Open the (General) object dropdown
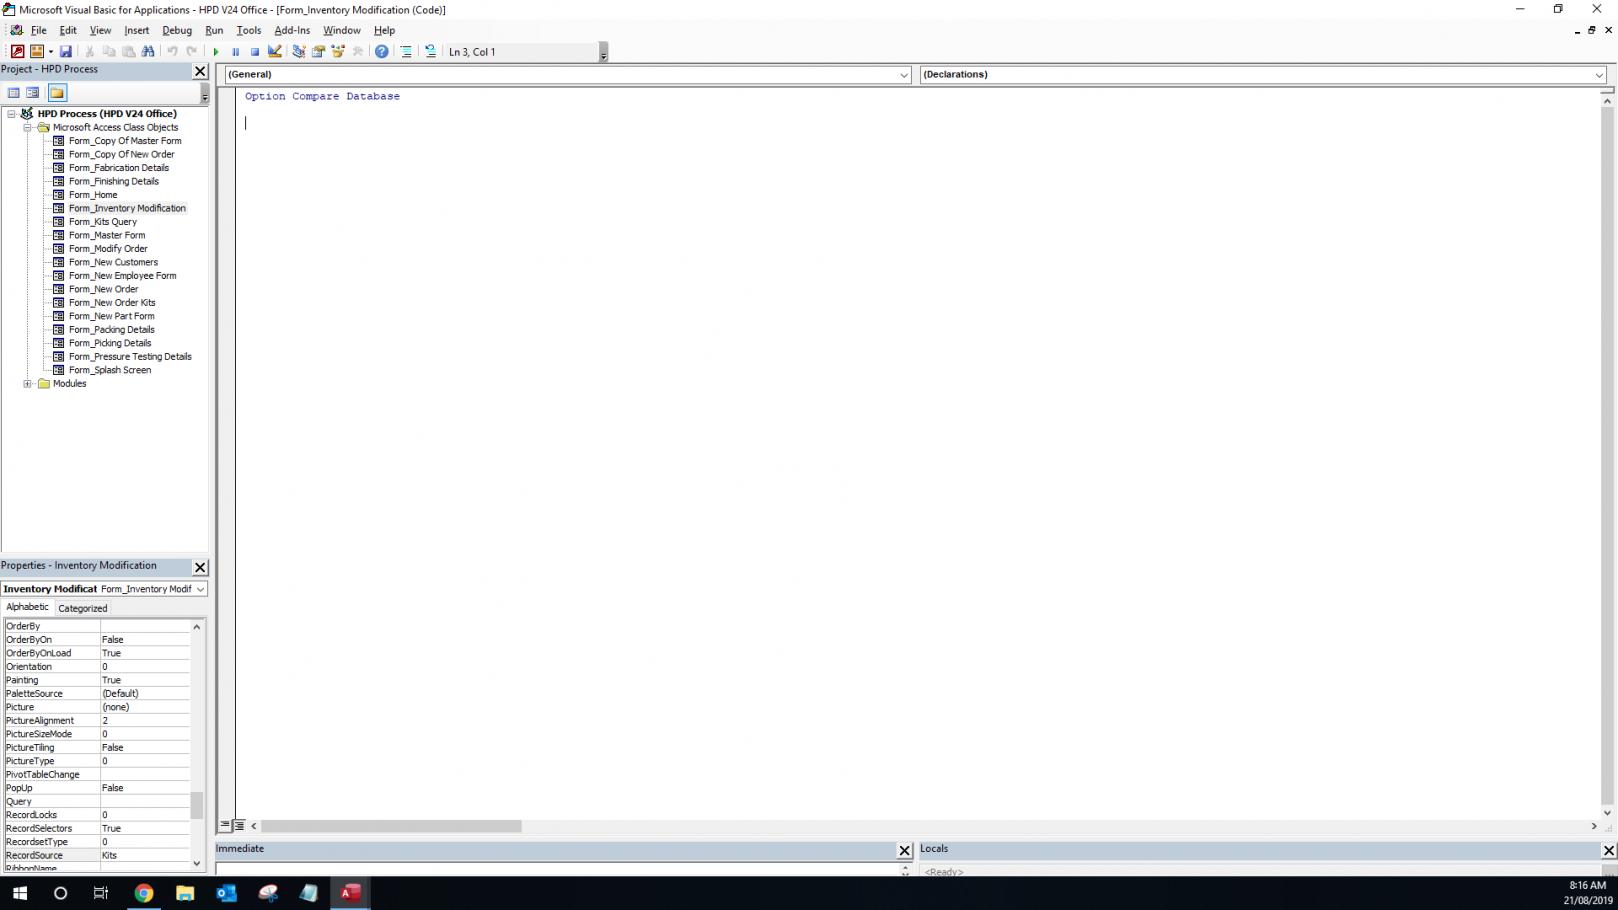This screenshot has height=910, width=1618. (904, 75)
